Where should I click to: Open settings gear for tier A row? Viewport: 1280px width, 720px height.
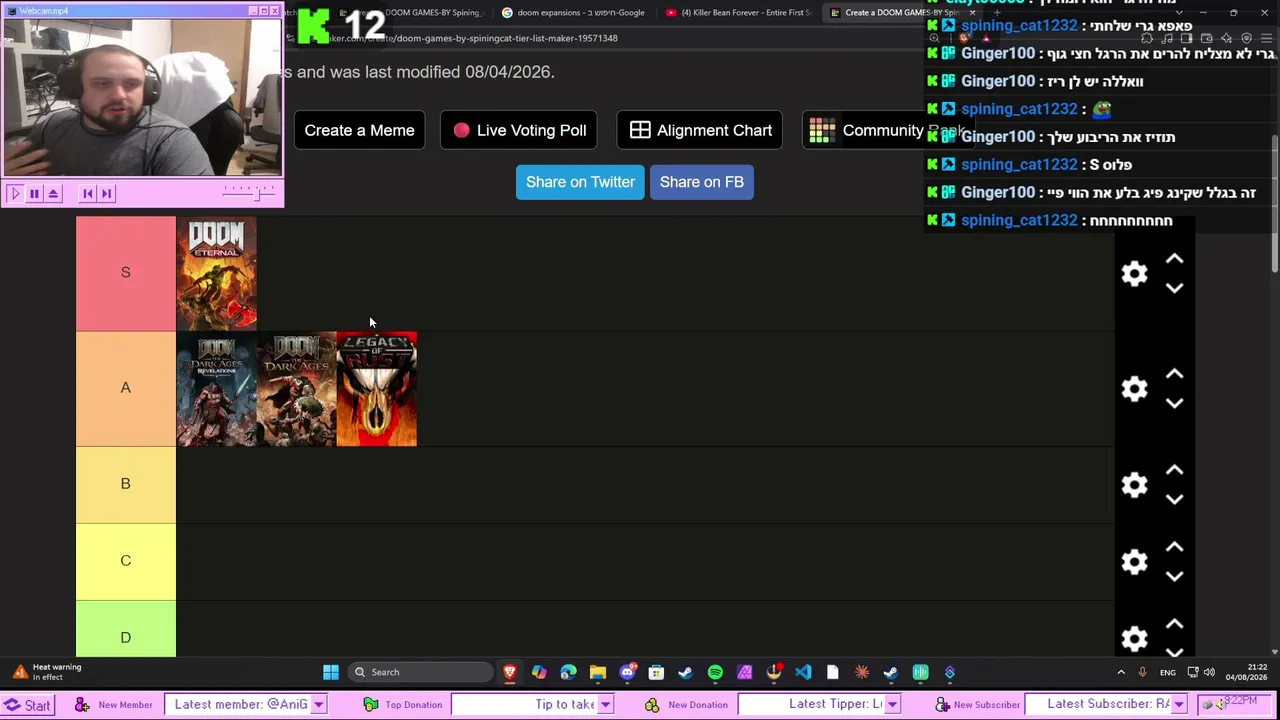point(1134,389)
